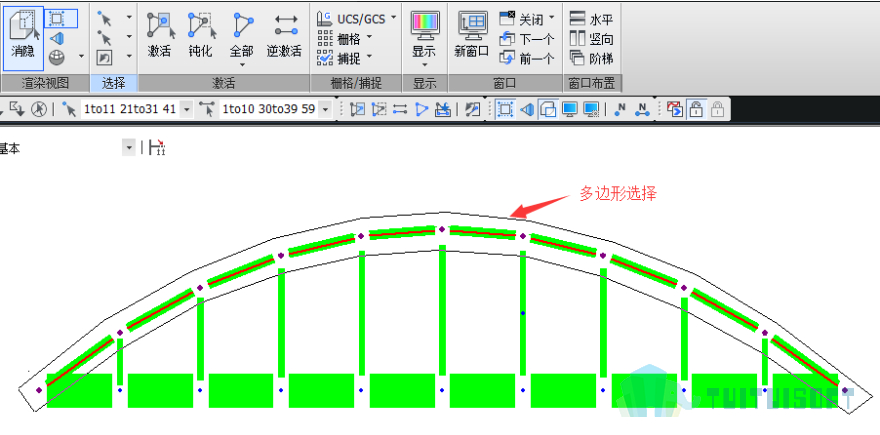
Task: Toggle the closed padlock lock icon
Action: point(717,109)
